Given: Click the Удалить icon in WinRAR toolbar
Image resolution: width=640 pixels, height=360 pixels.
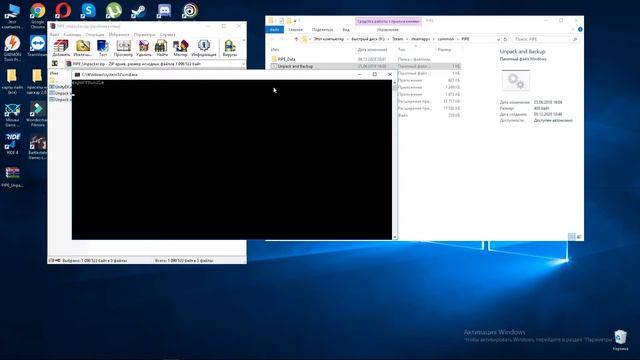Looking at the screenshot, I should coord(144,47).
